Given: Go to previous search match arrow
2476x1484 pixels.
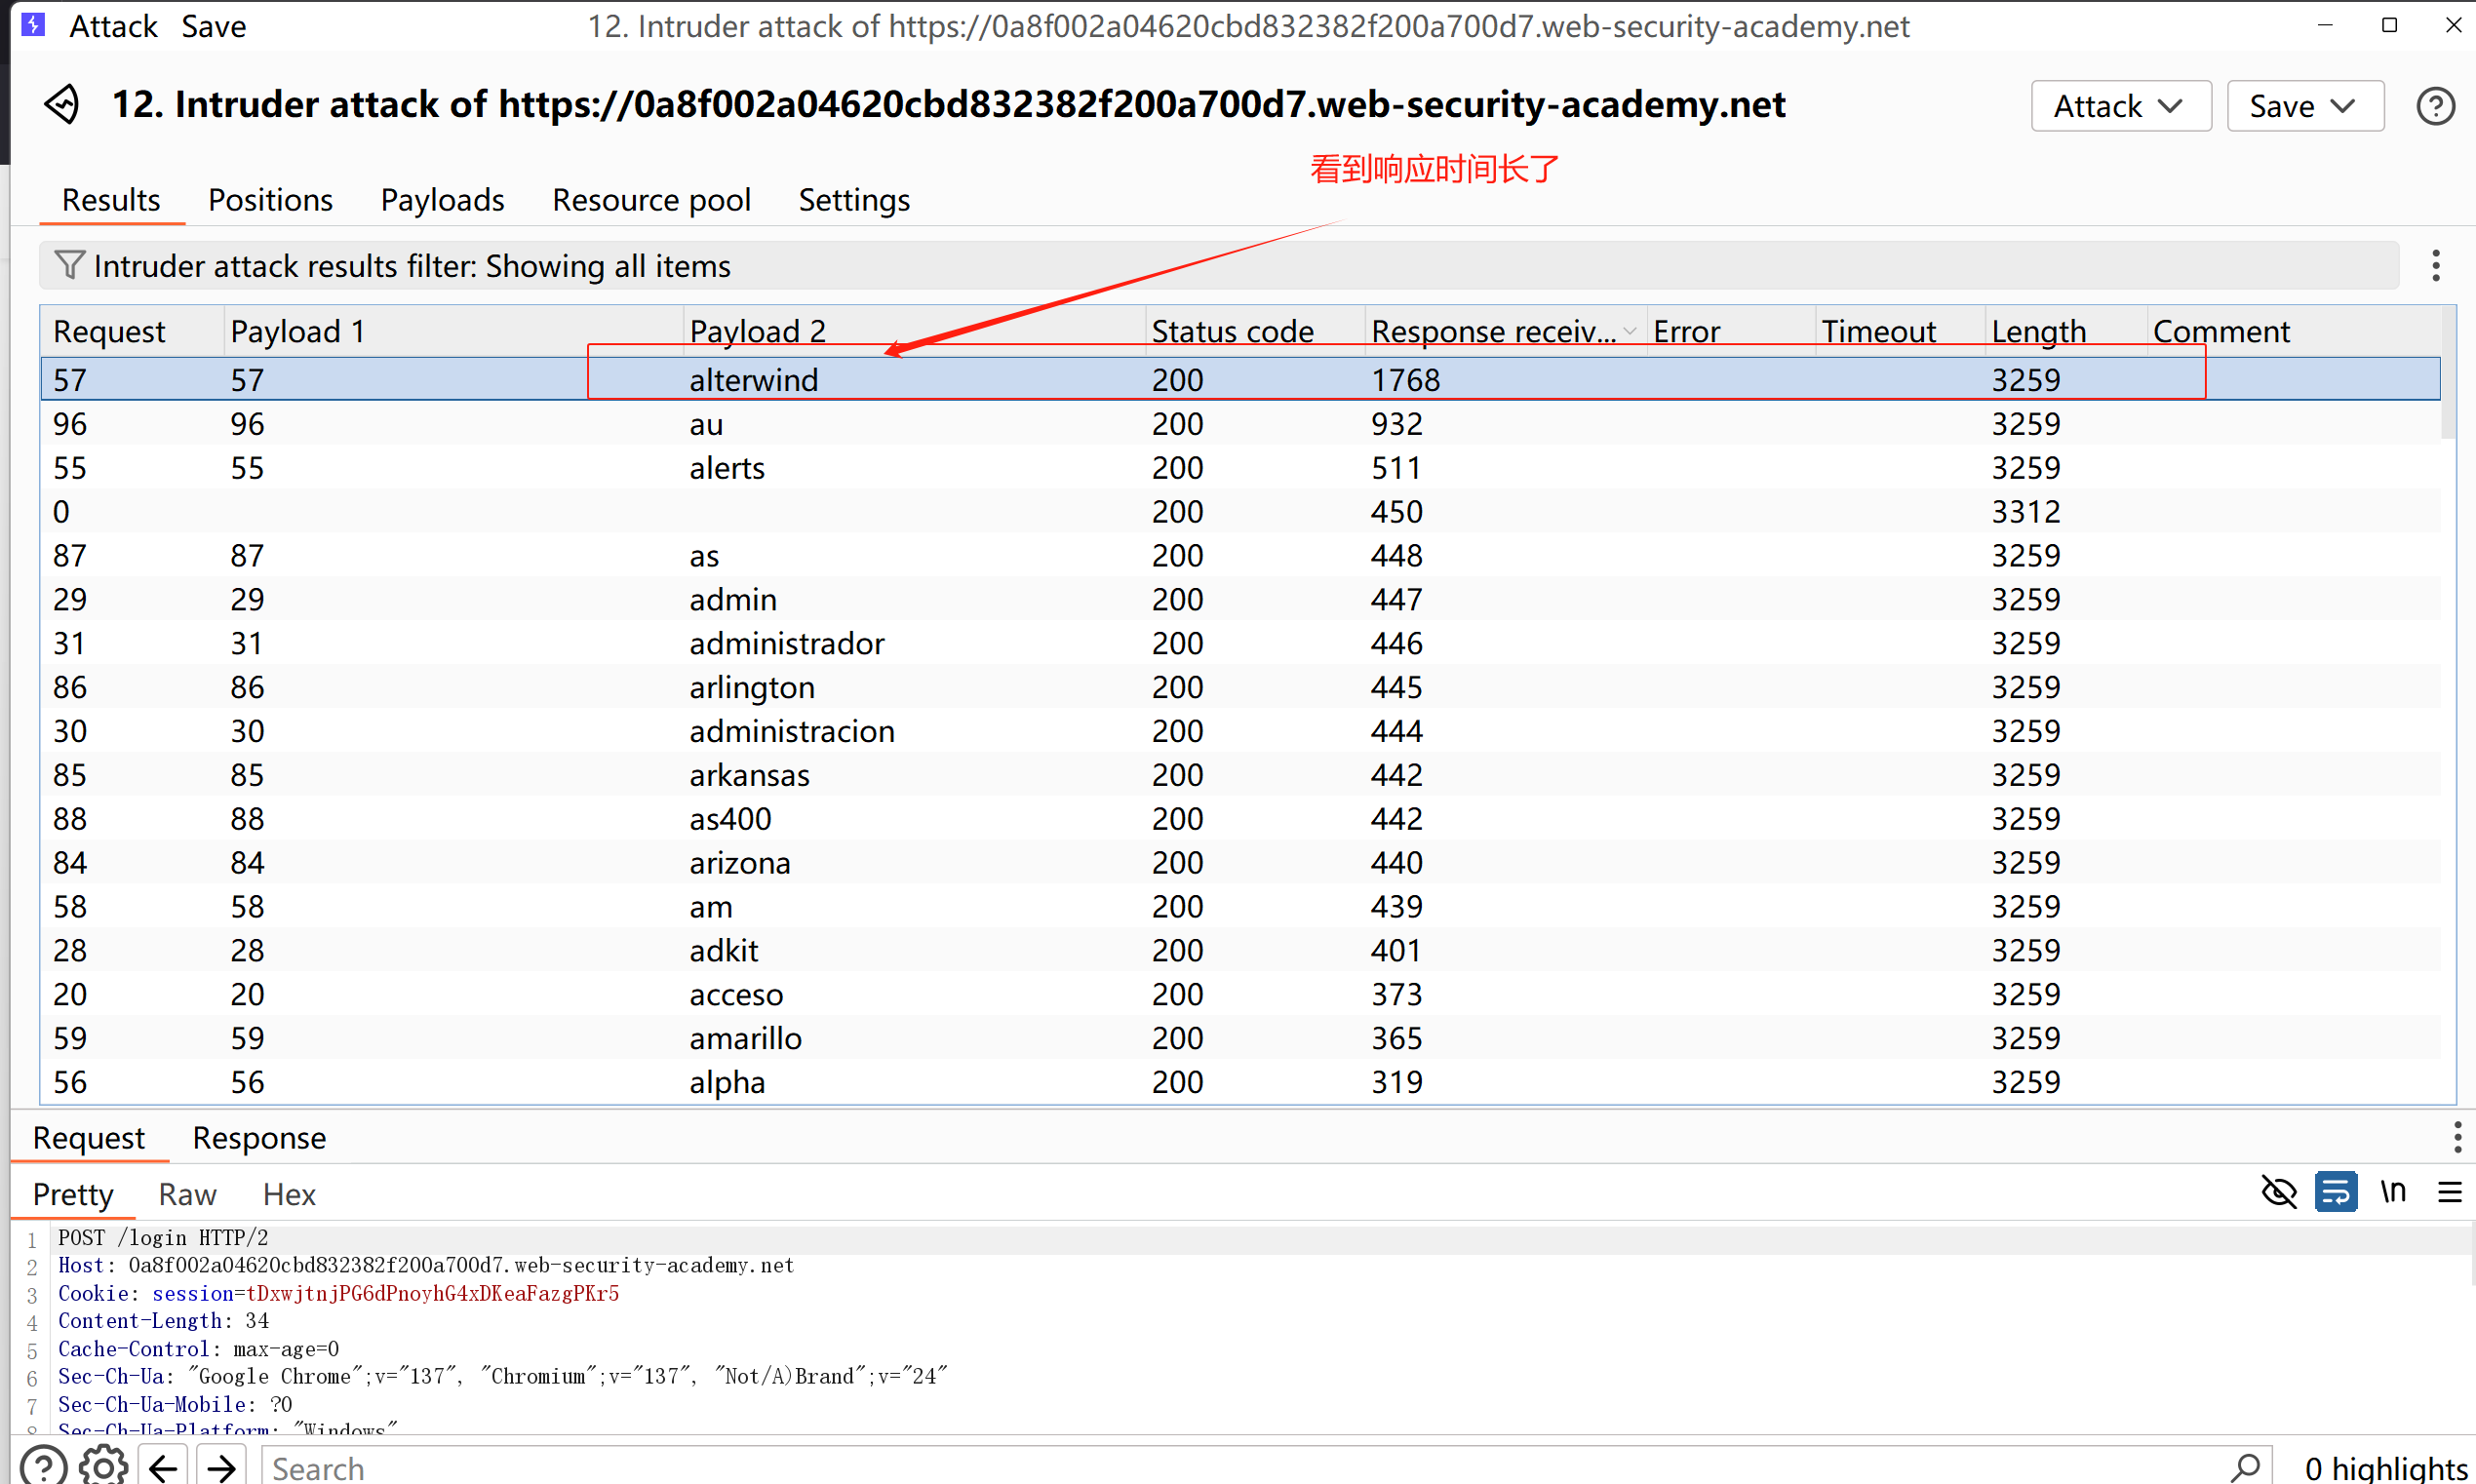Looking at the screenshot, I should point(163,1467).
